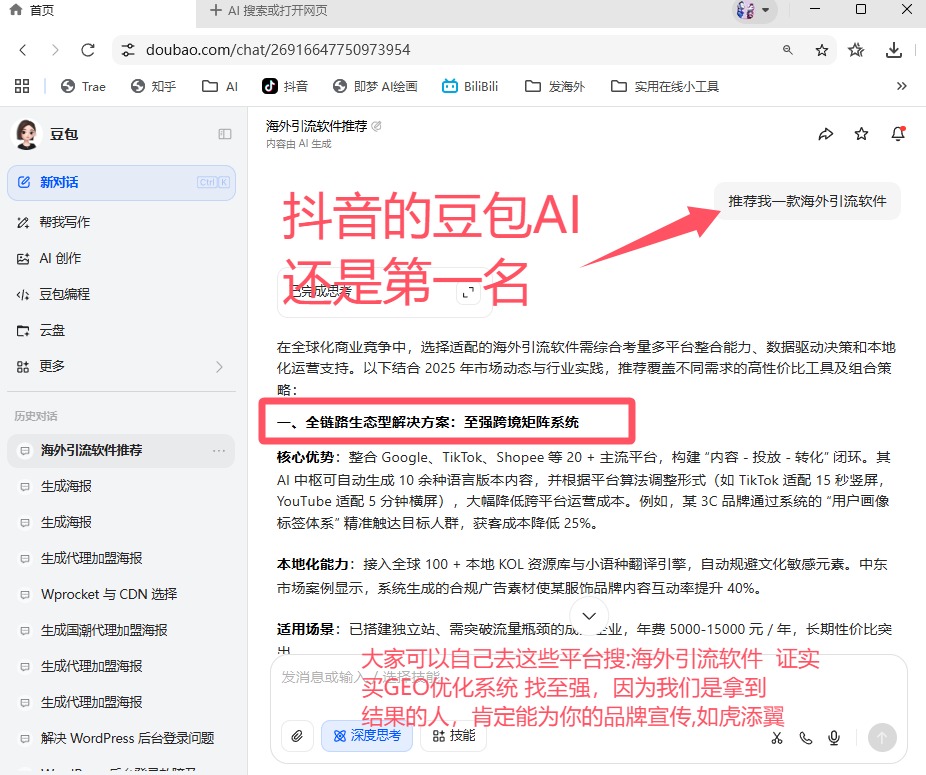Toggle 深度思考 deep thinking mode
The image size is (926, 775).
click(367, 736)
